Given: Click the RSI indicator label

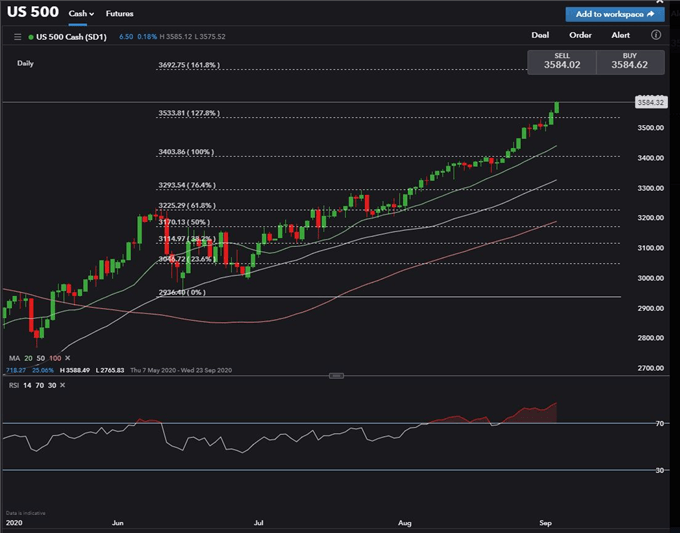Looking at the screenshot, I should click(x=14, y=385).
